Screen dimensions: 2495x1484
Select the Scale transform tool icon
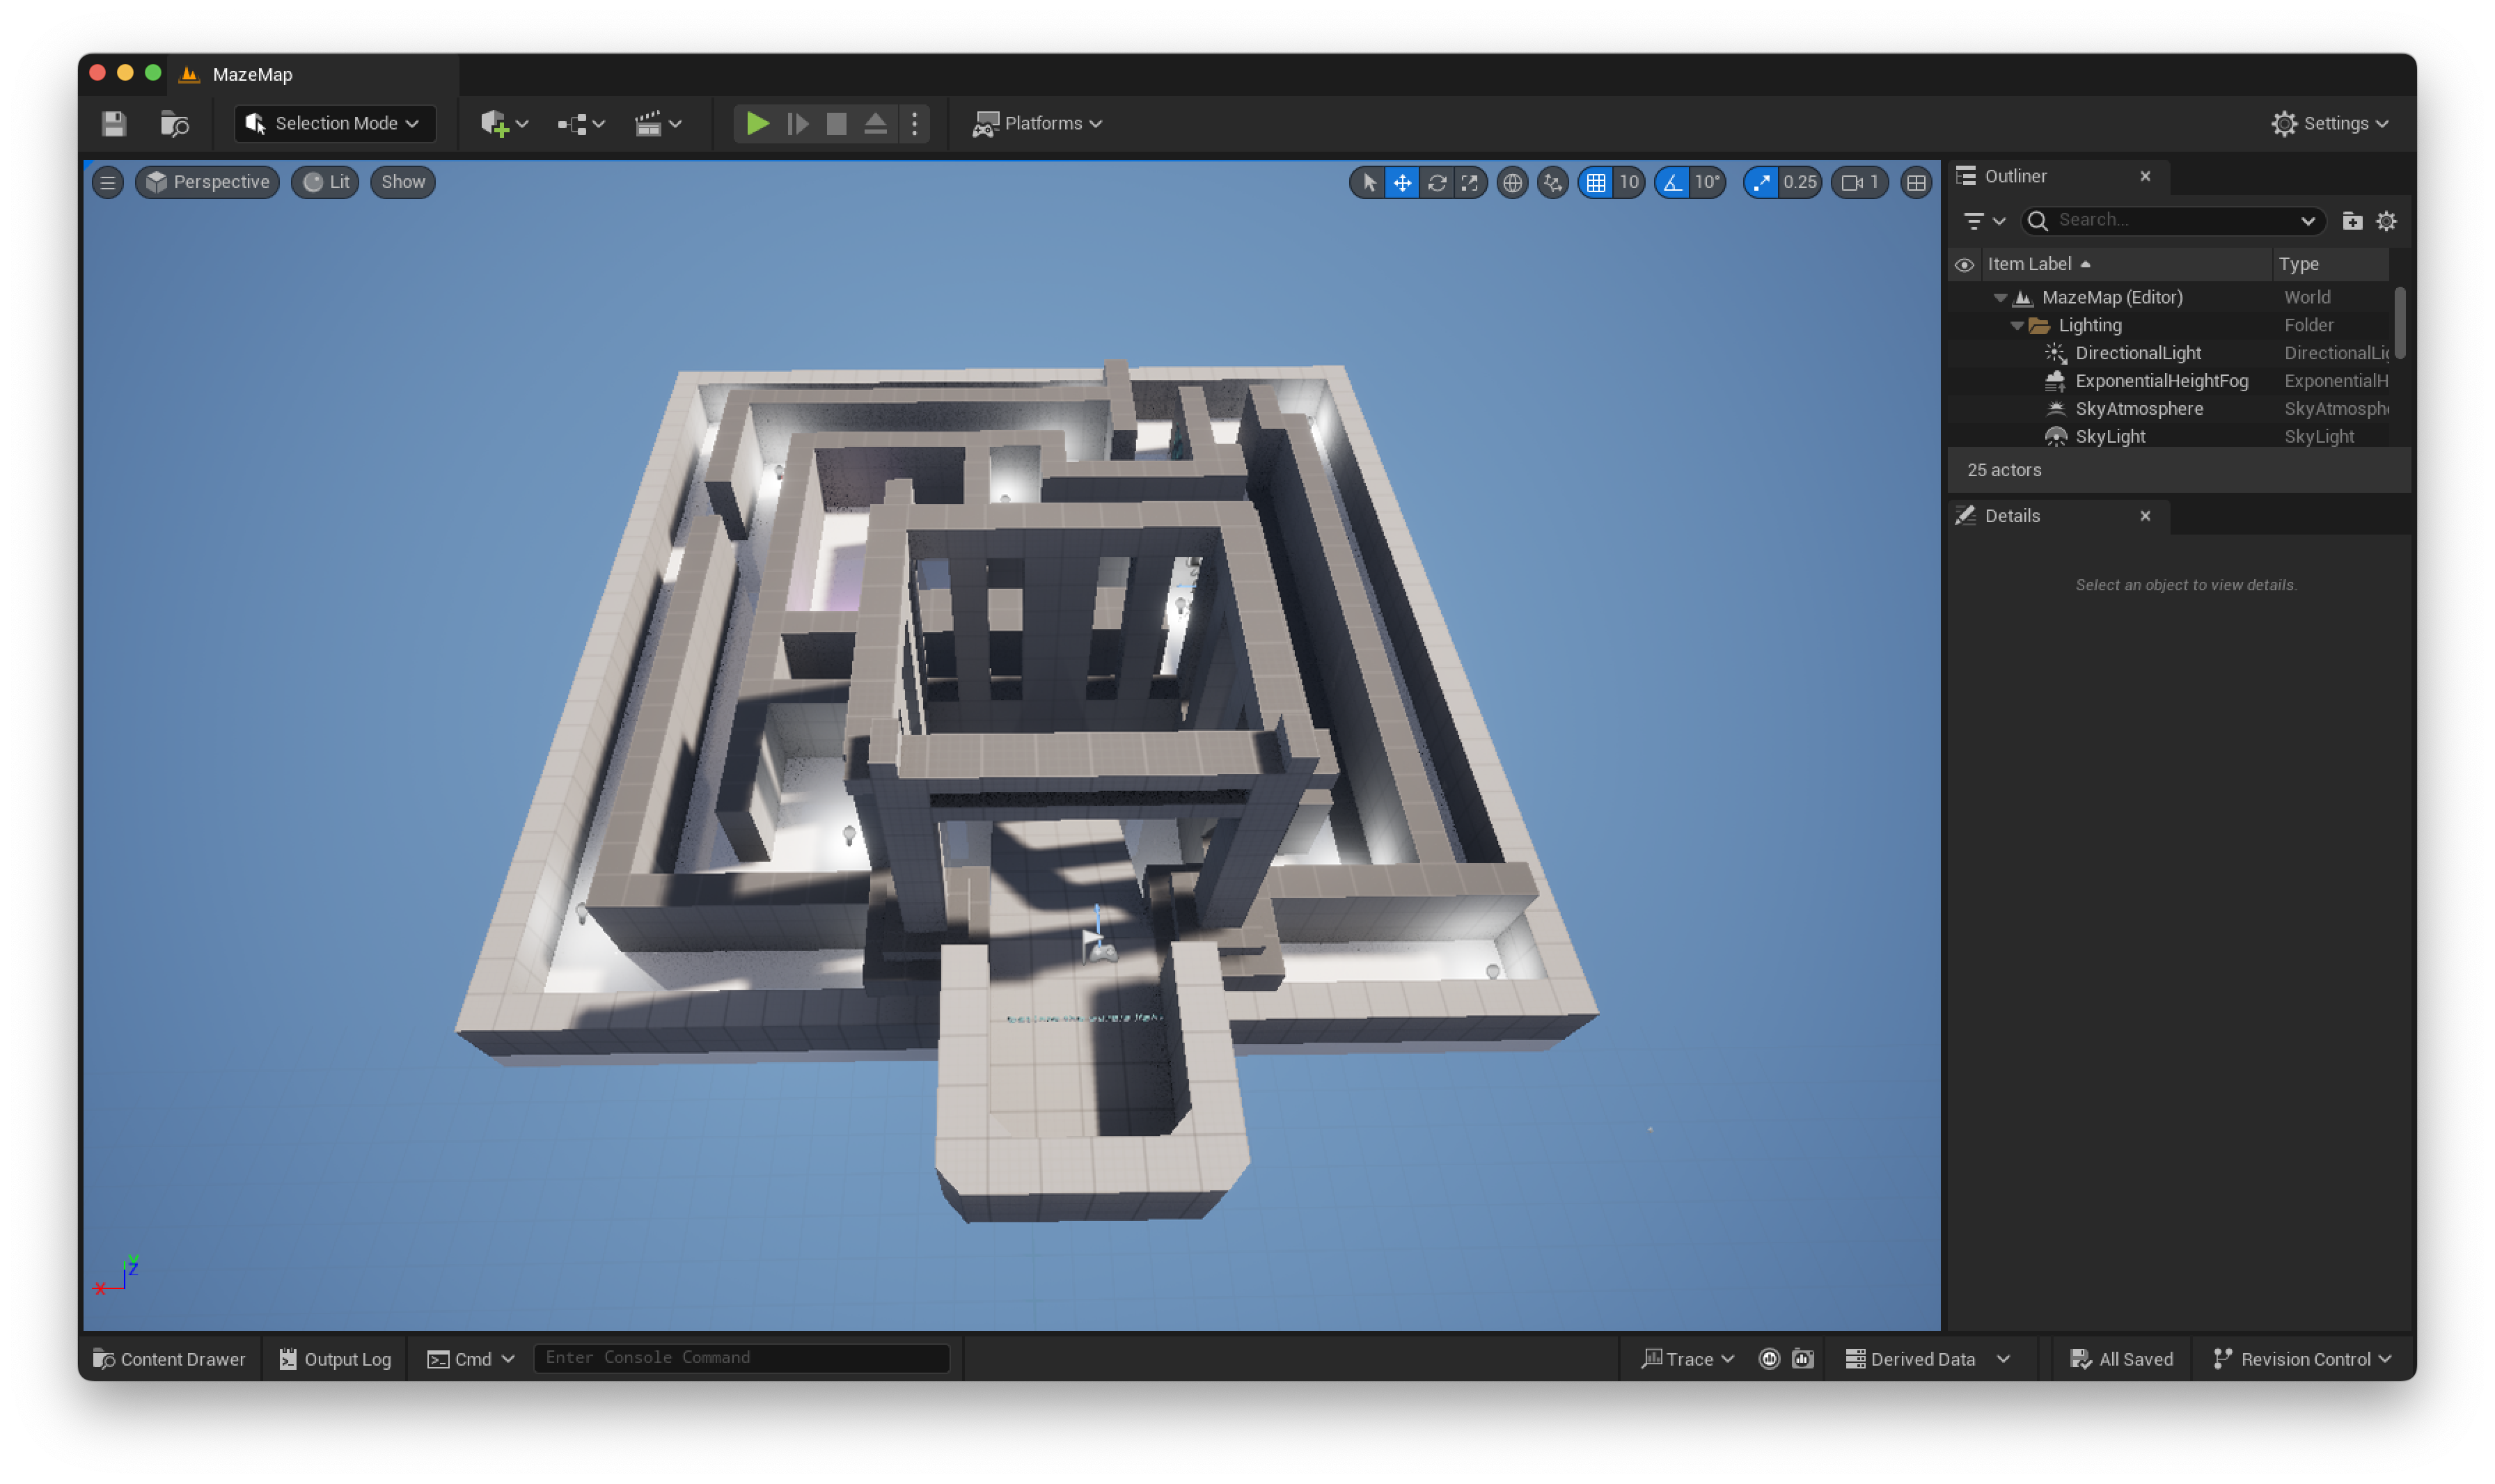[x=1469, y=182]
